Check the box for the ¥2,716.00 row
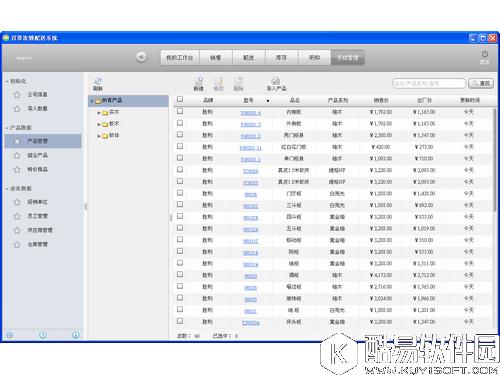Image resolution: width=500 pixels, height=375 pixels. click(180, 286)
